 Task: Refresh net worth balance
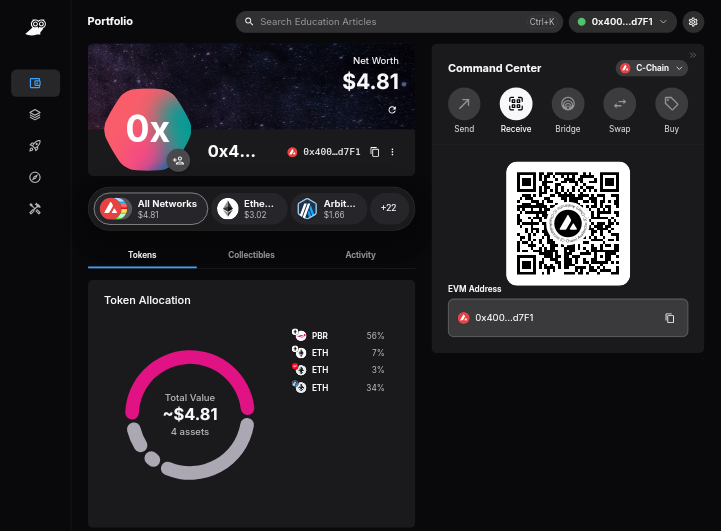pos(392,110)
